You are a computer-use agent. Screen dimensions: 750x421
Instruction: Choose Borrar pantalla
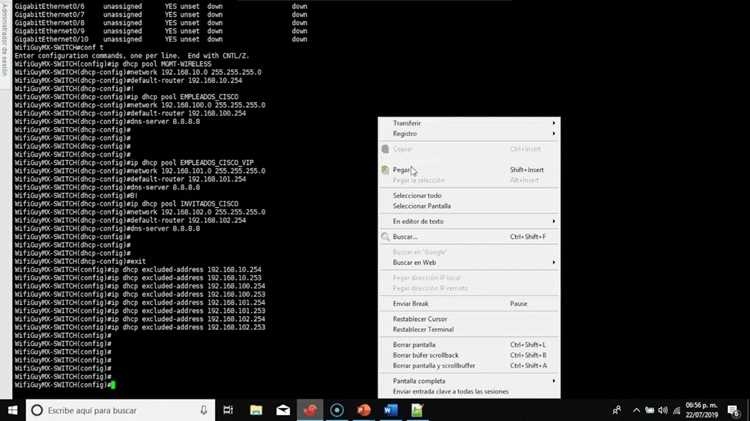tap(469, 345)
